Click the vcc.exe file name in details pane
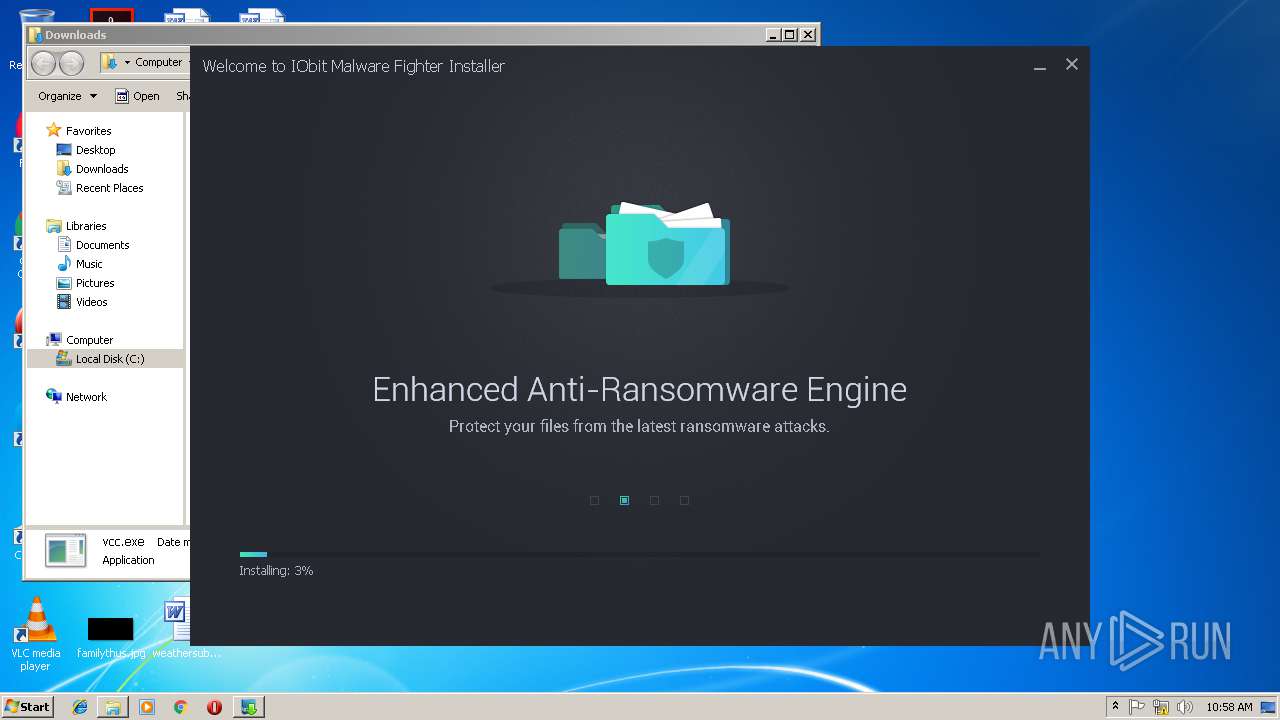1280x720 pixels. [x=123, y=542]
